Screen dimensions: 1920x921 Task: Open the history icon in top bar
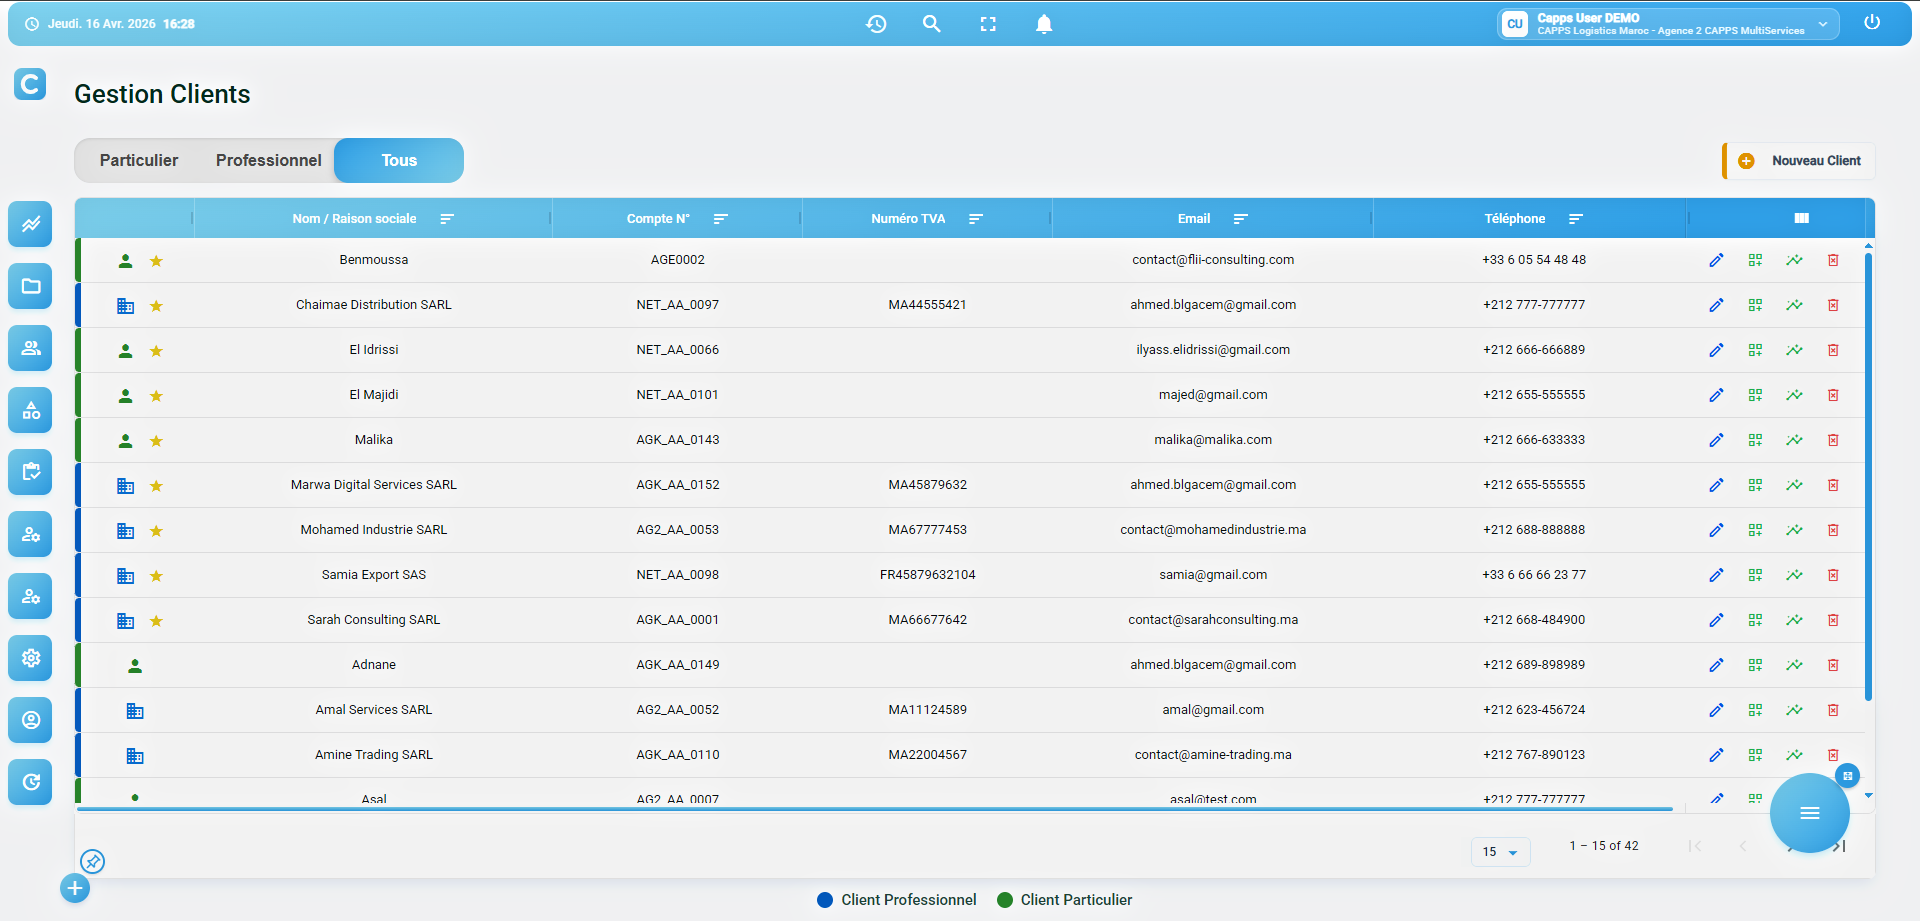coord(876,24)
